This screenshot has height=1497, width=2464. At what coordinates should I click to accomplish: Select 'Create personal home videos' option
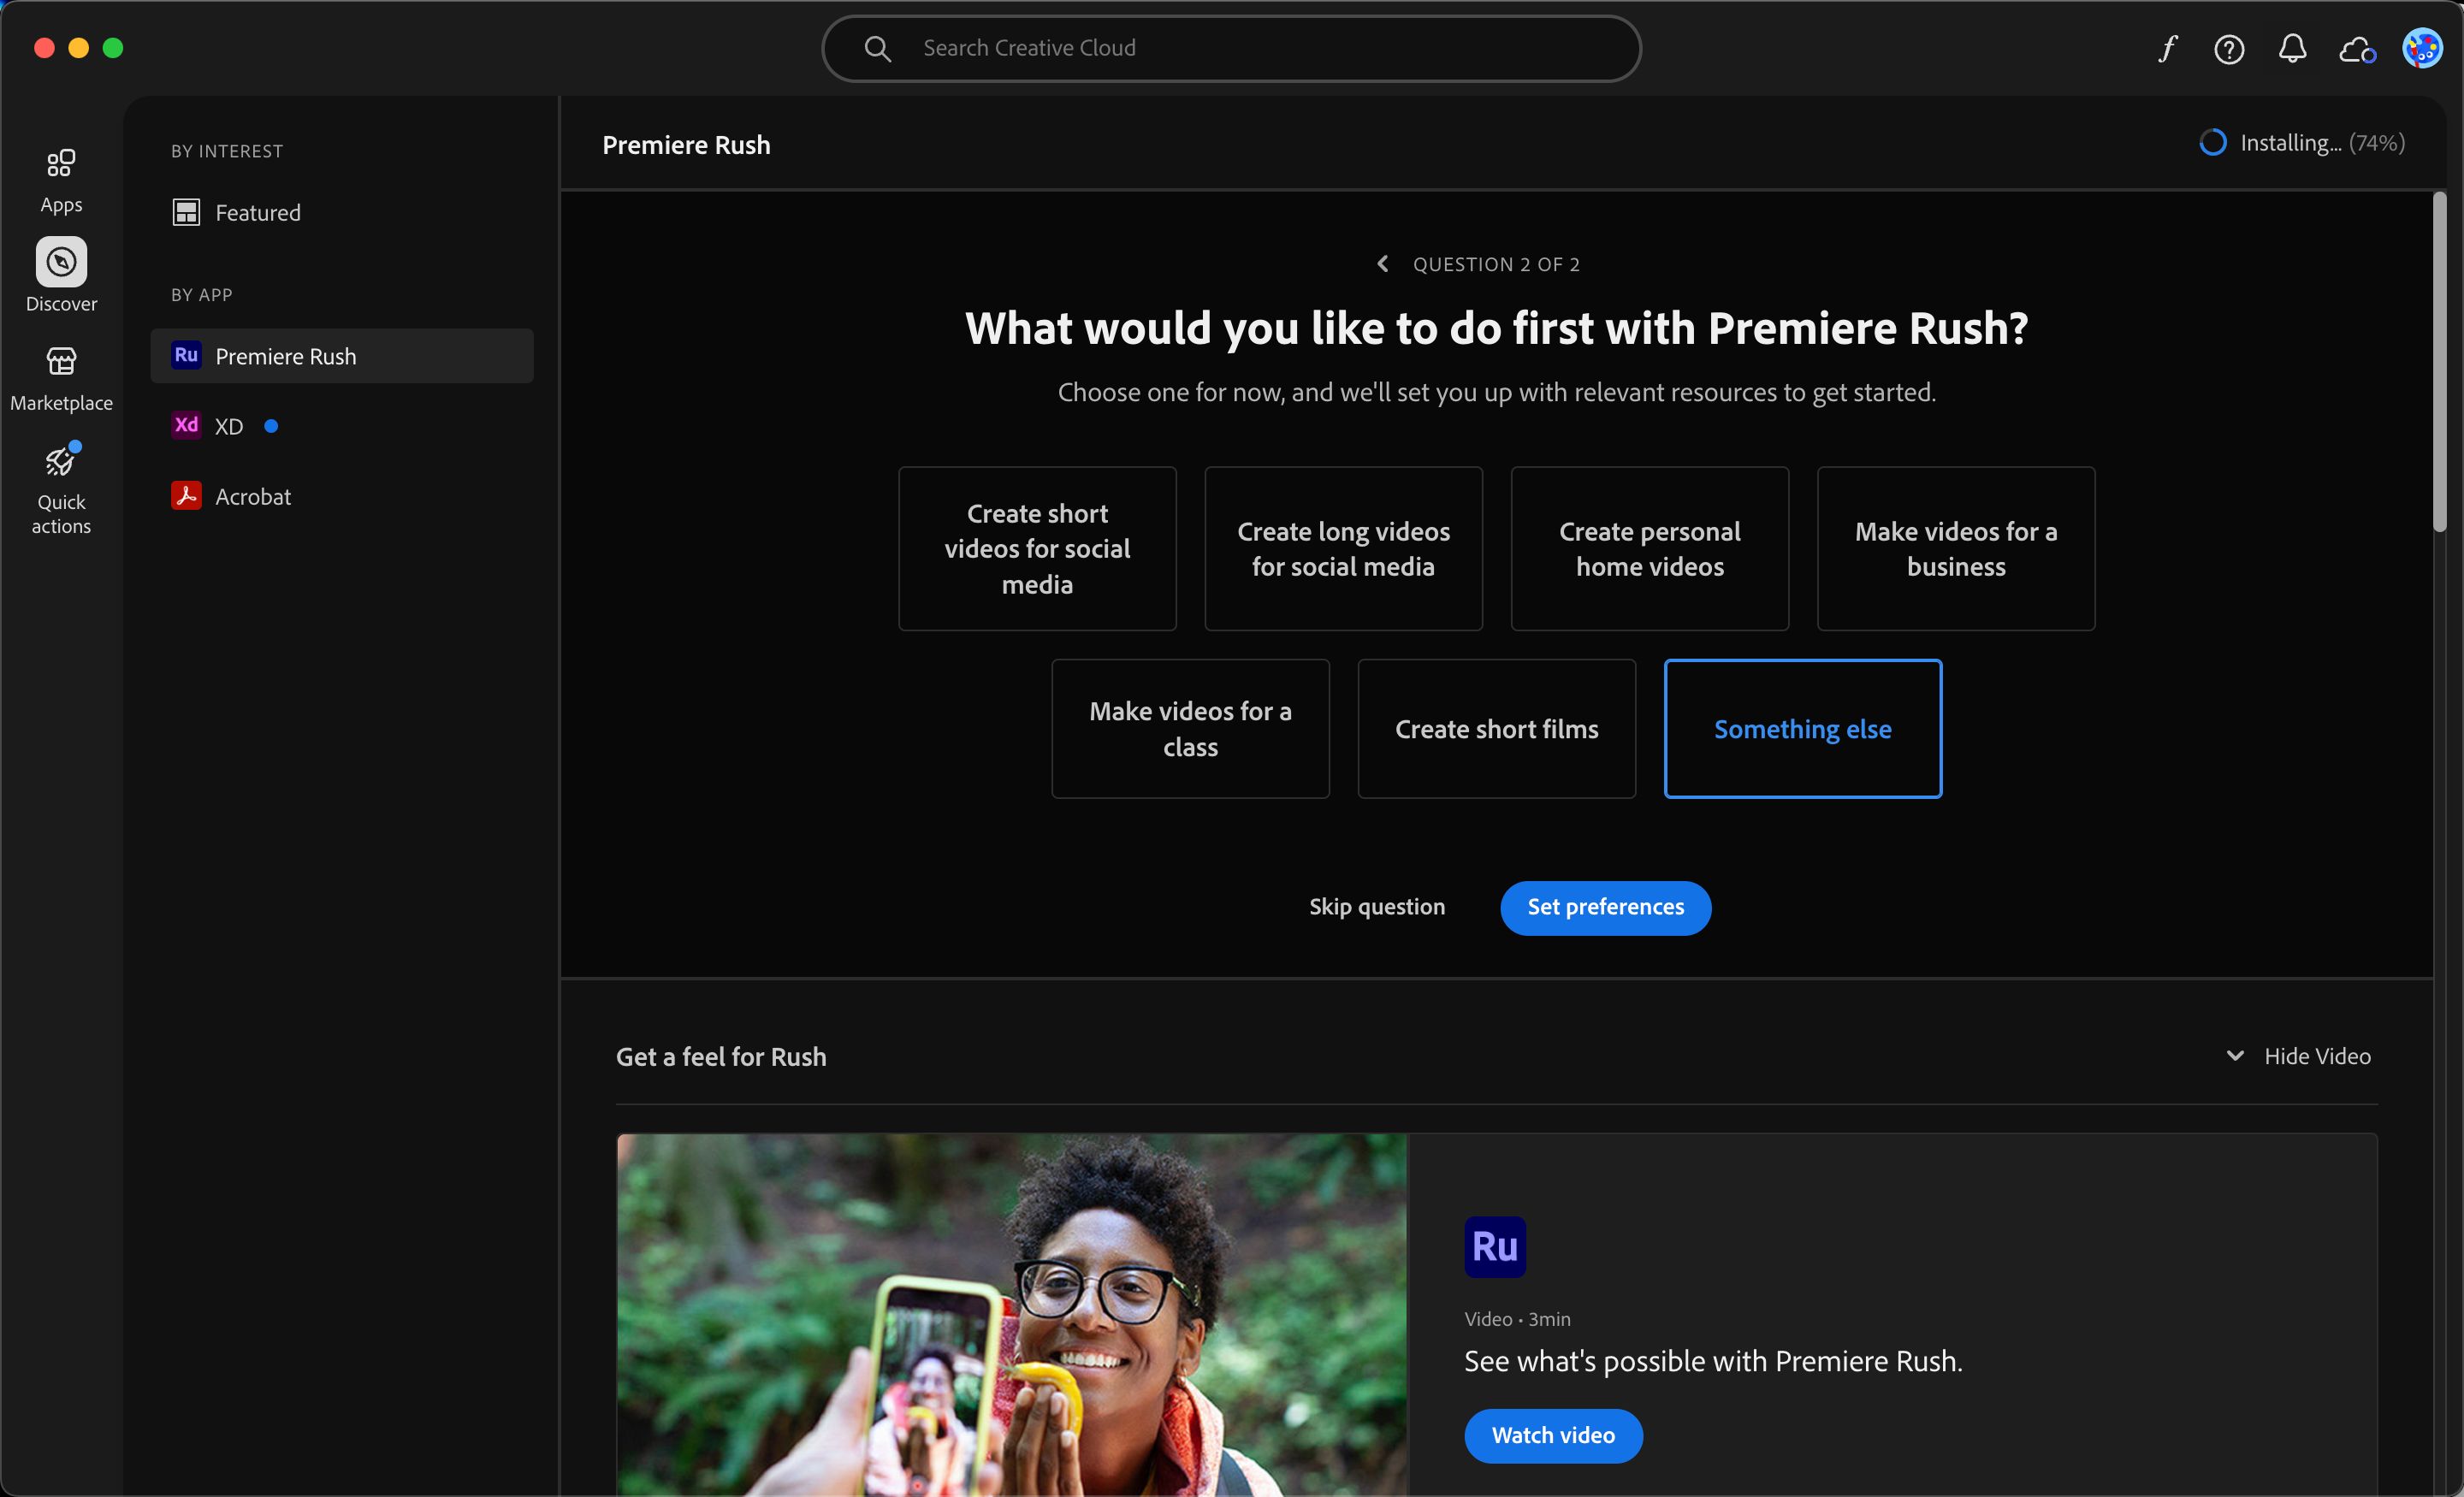(1649, 549)
